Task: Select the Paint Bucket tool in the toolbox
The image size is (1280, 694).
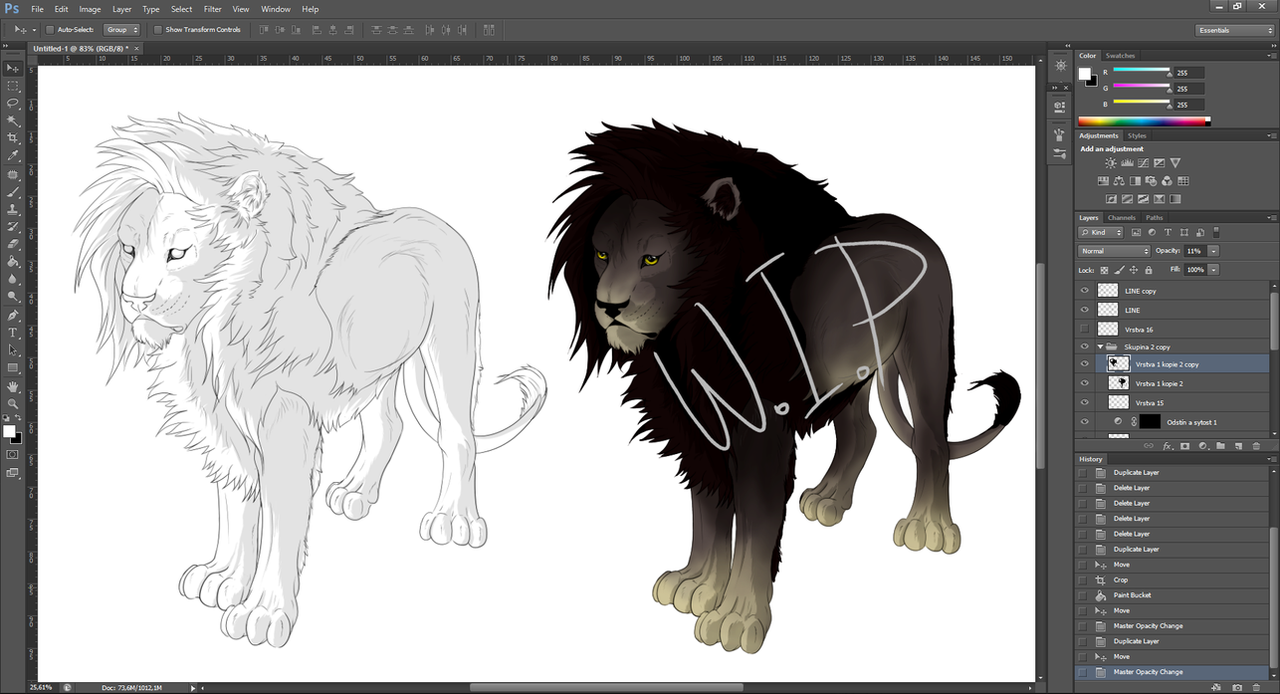Action: (x=13, y=261)
